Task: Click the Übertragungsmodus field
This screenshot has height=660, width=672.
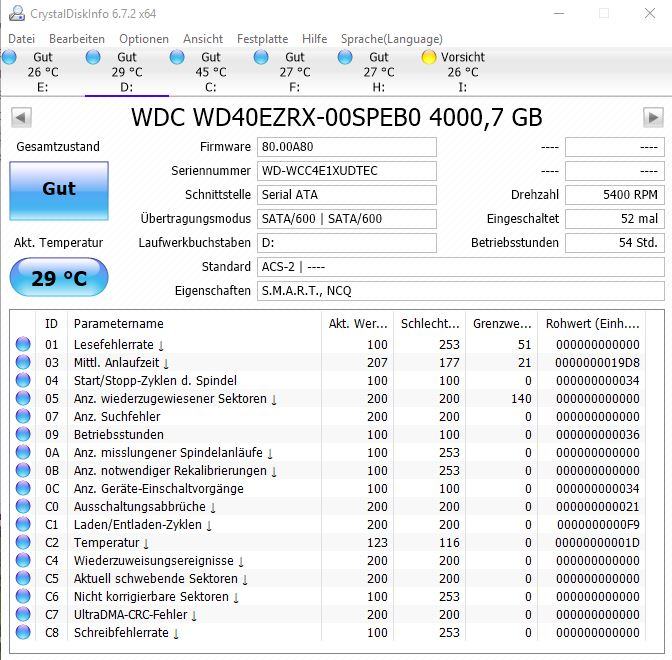Action: (347, 219)
